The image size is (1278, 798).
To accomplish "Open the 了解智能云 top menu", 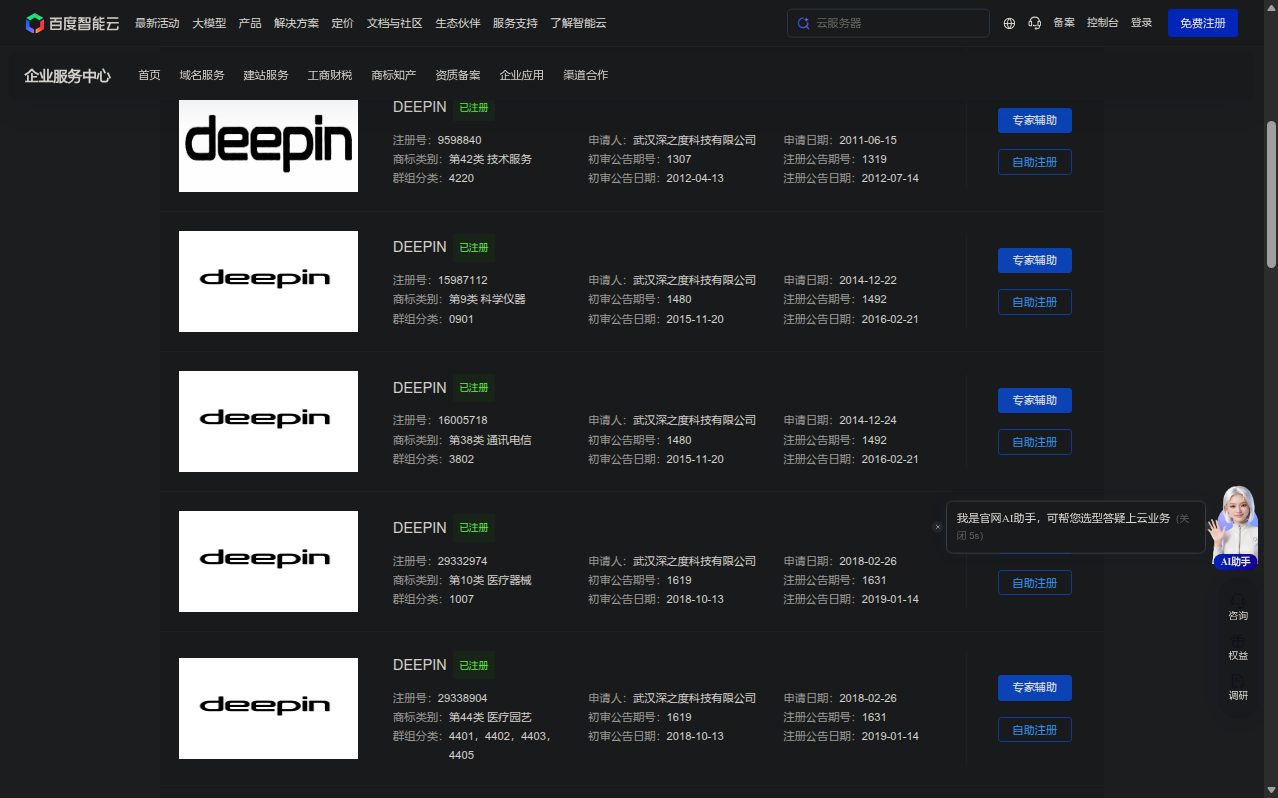I will point(578,23).
